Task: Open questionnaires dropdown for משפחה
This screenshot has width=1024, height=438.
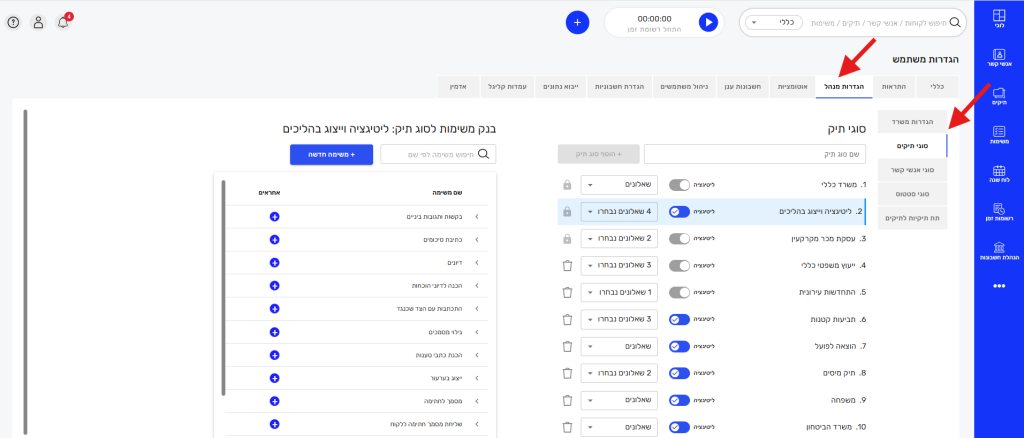Action: [x=617, y=400]
